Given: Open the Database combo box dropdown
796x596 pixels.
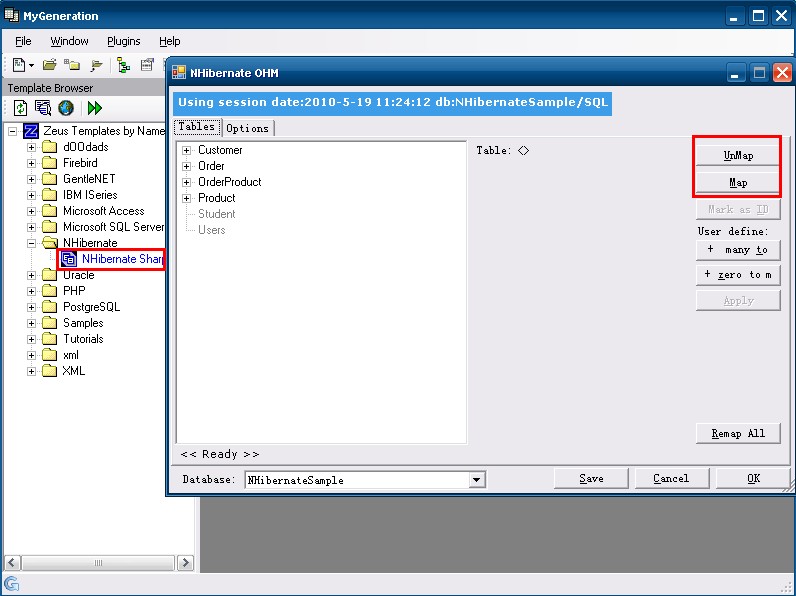Looking at the screenshot, I should (476, 480).
